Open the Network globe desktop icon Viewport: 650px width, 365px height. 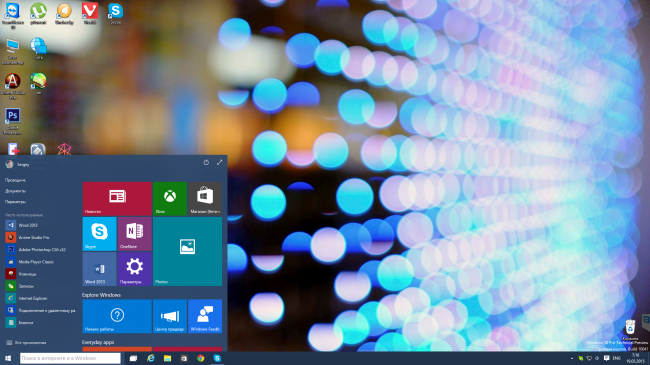coord(38,49)
